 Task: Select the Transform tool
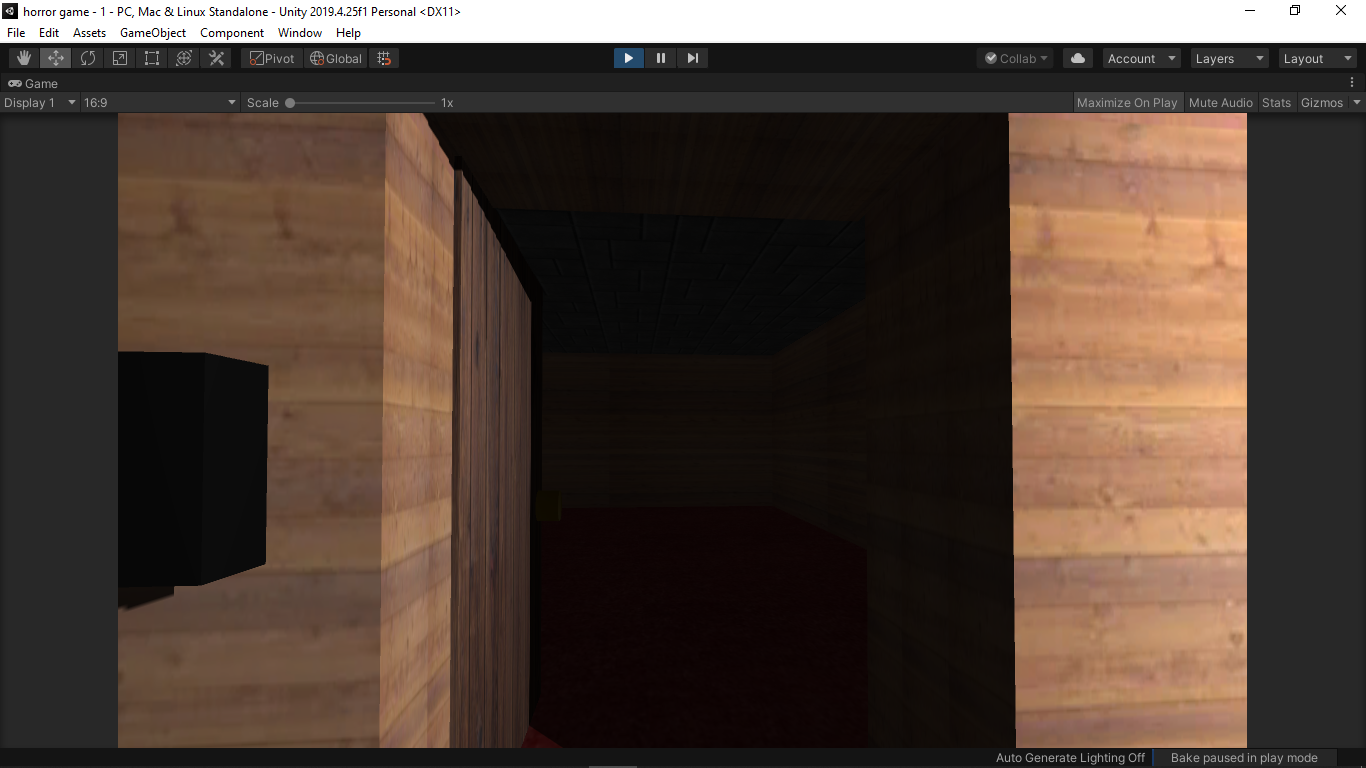(184, 58)
